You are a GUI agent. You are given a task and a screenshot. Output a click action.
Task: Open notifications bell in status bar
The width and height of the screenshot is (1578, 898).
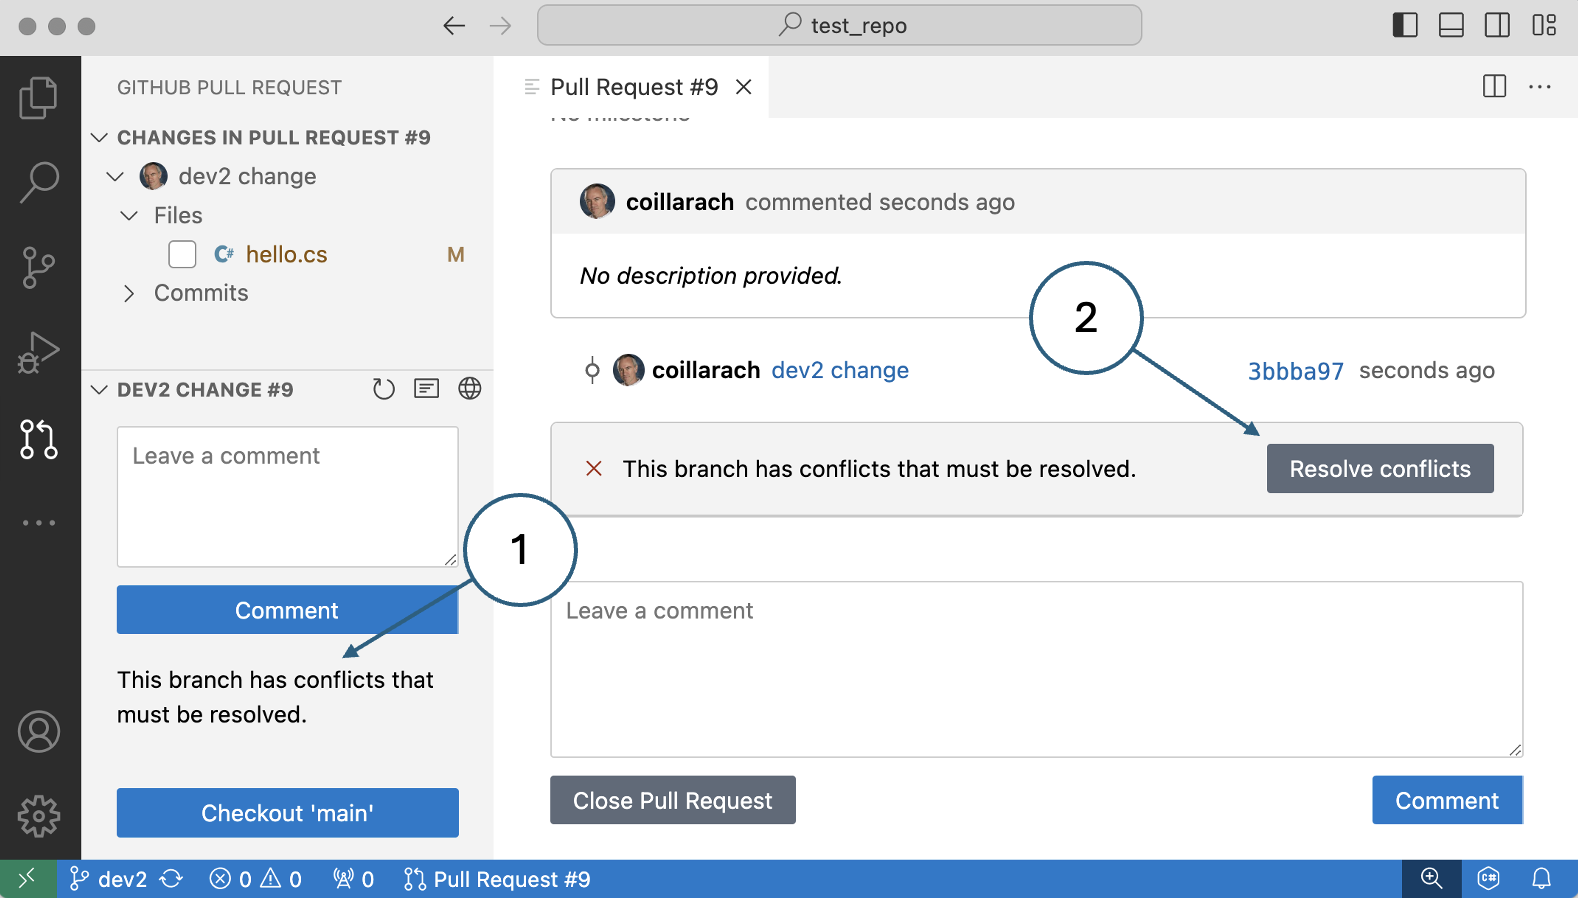click(x=1541, y=879)
